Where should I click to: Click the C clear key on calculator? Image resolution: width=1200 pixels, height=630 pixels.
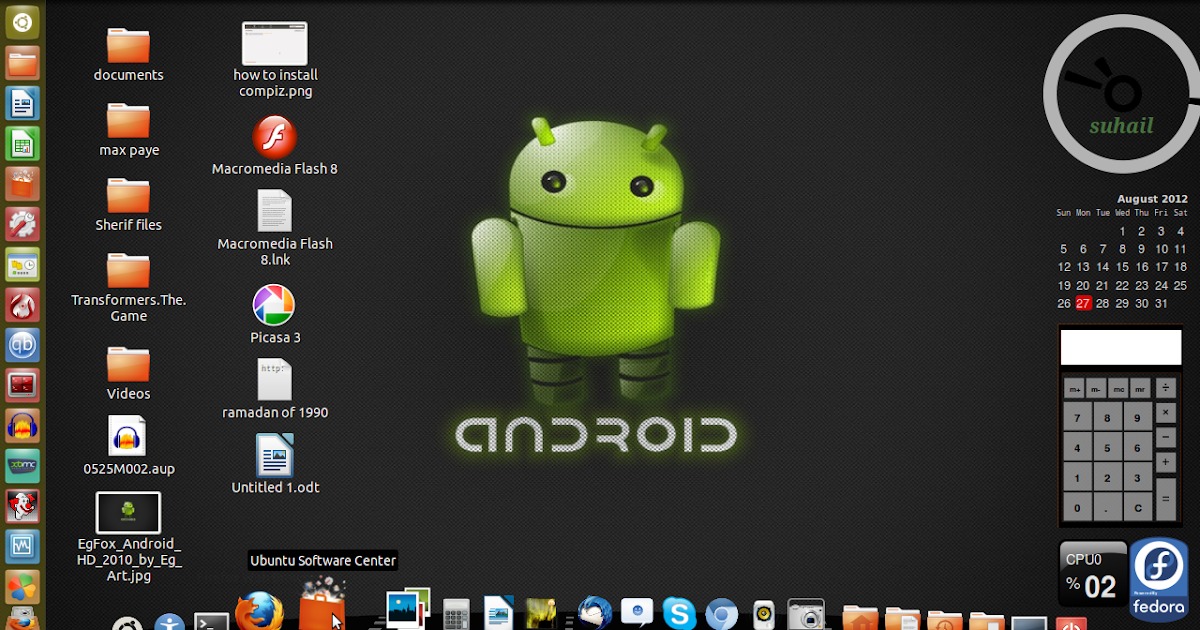[x=1138, y=508]
